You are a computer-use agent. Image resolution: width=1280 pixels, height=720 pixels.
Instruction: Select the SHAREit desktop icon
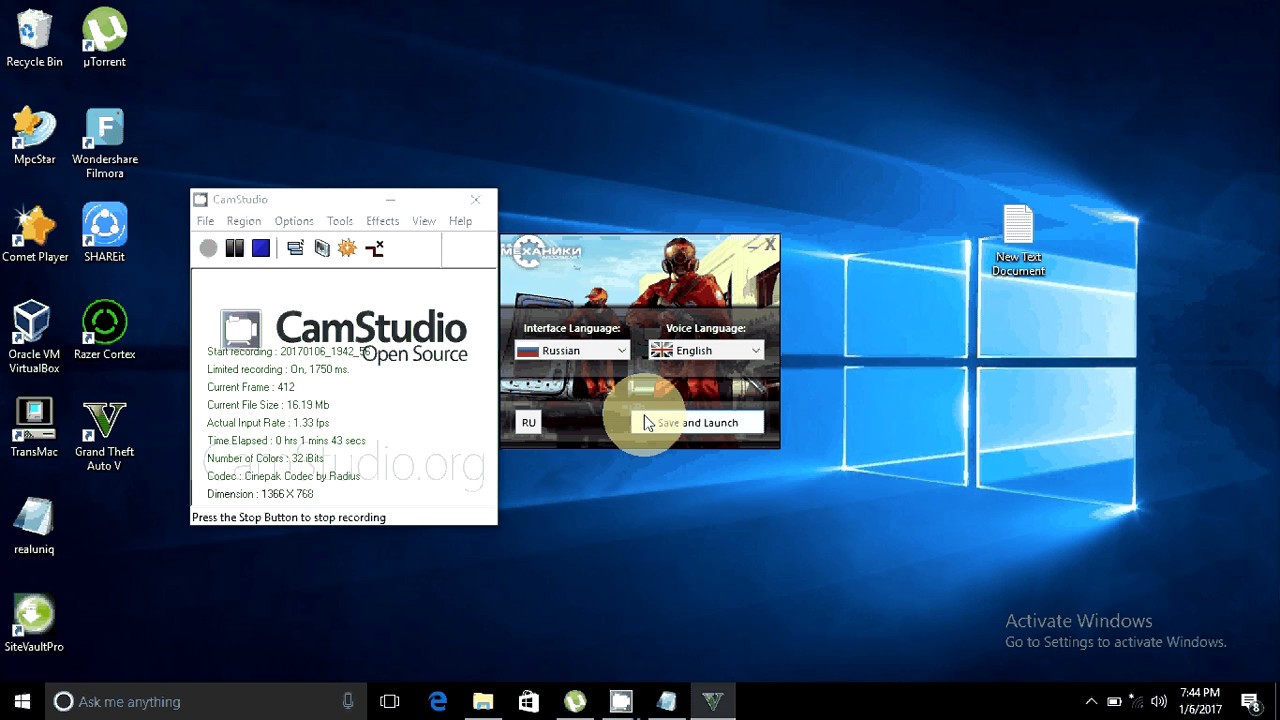[104, 234]
